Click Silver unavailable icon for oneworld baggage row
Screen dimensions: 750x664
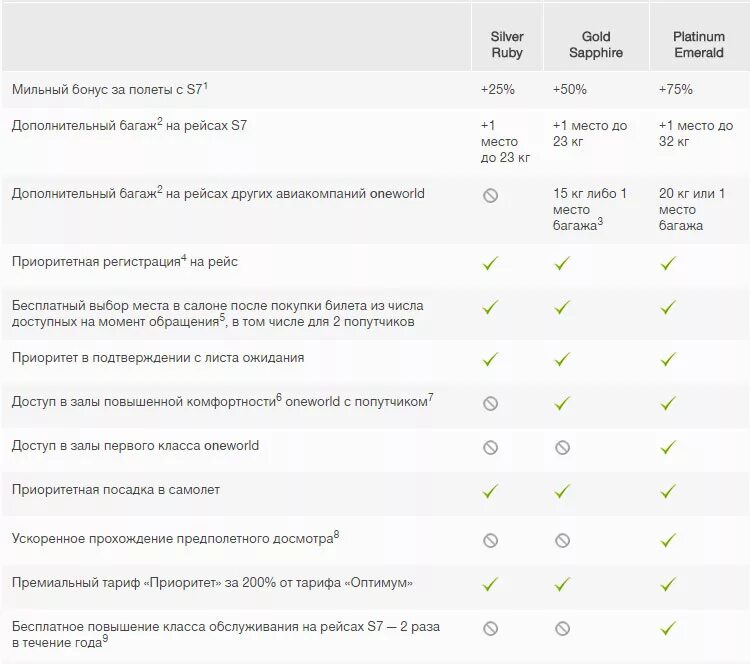coord(490,196)
